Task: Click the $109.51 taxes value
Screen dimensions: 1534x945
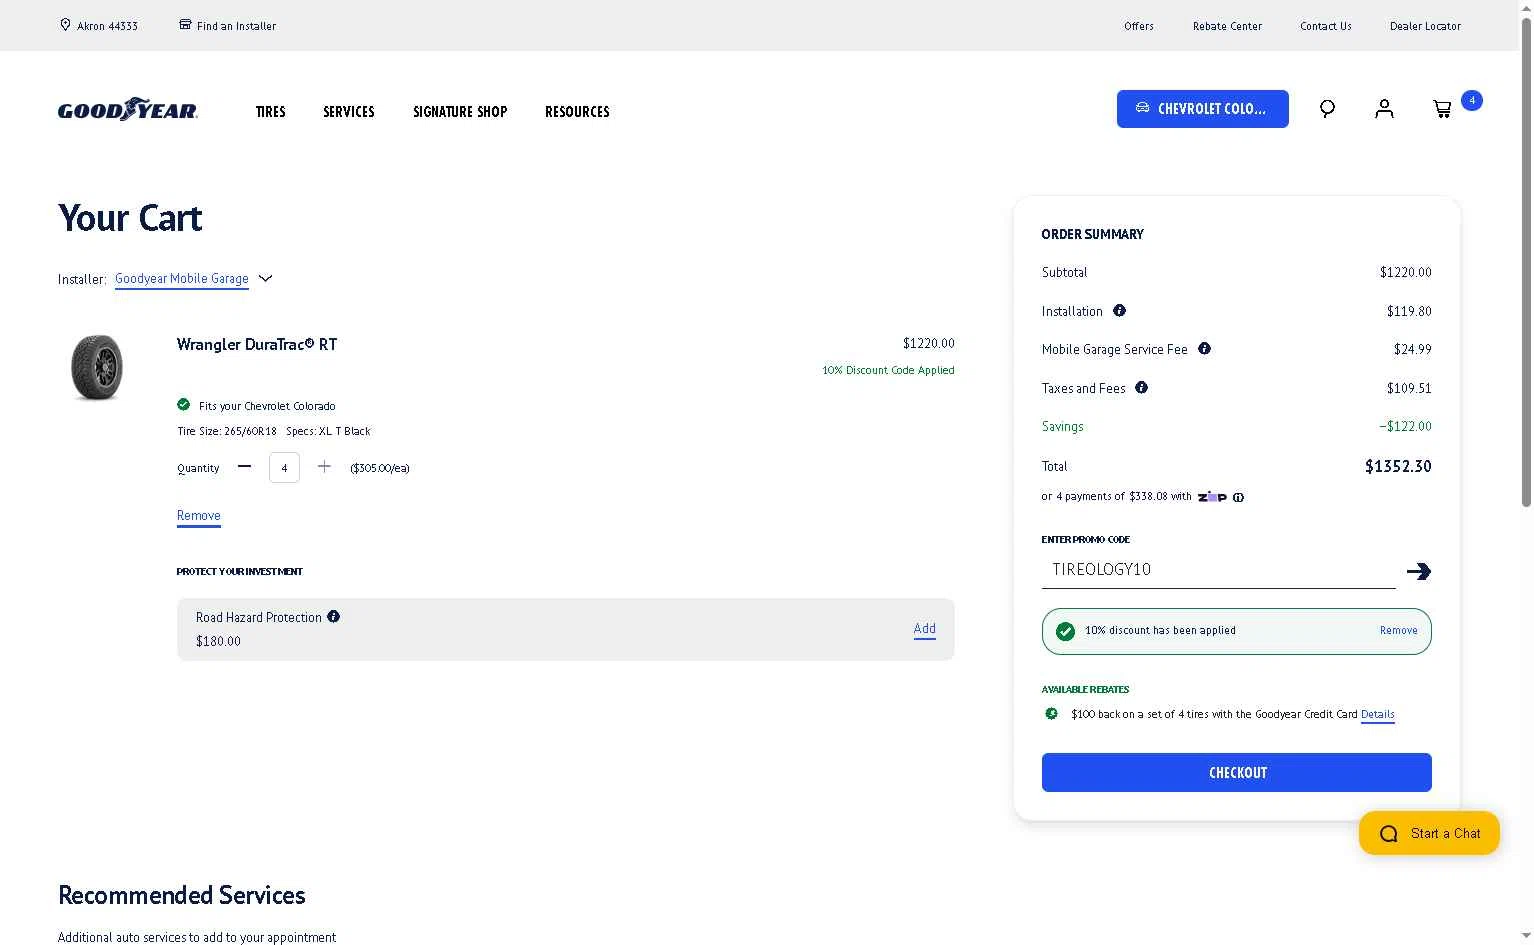Action: click(x=1409, y=388)
